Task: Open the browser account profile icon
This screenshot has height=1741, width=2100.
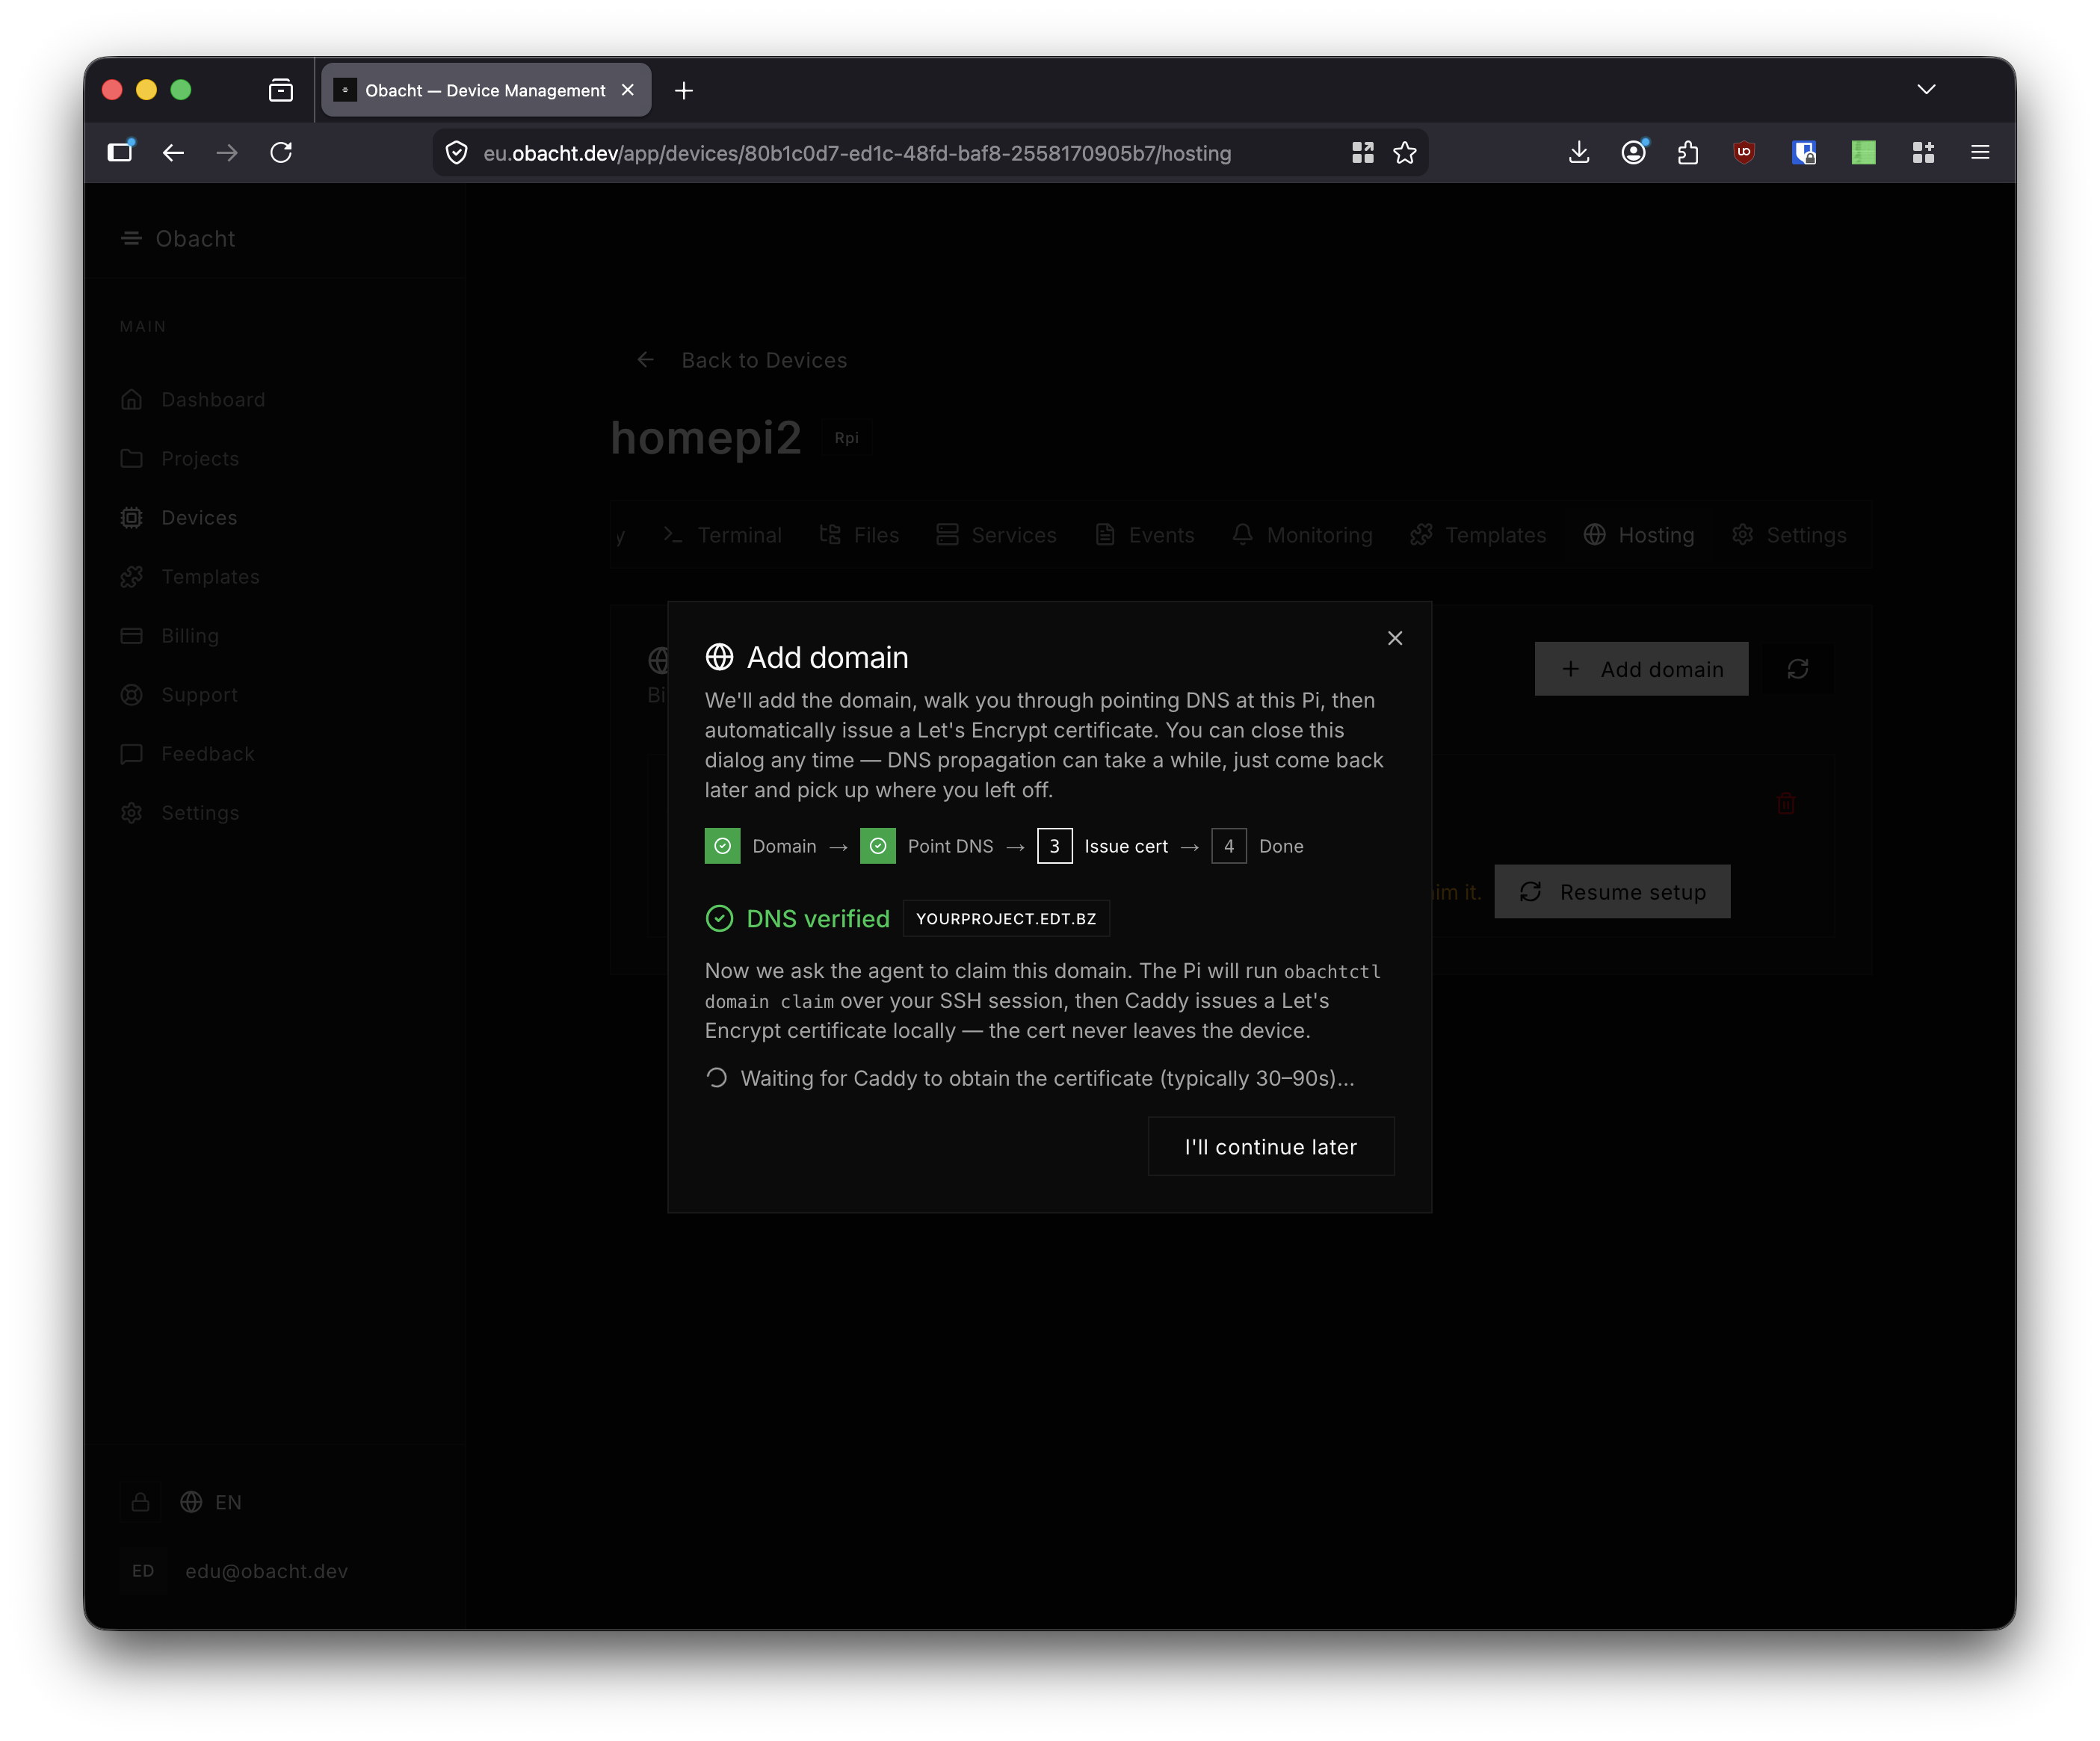Action: (x=1634, y=152)
